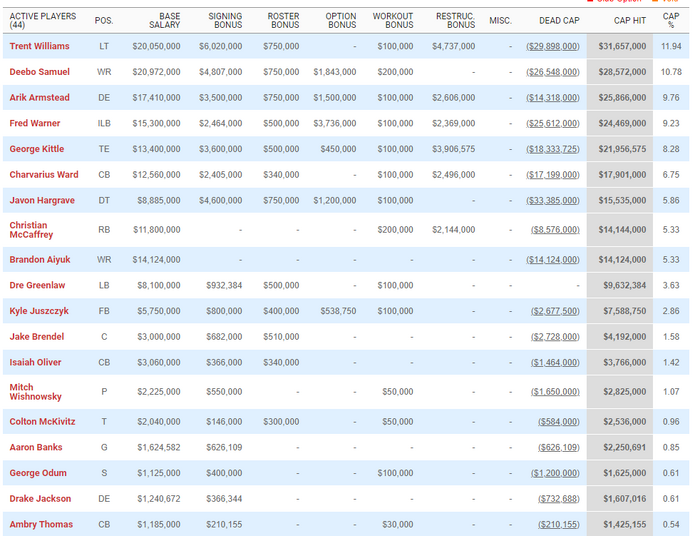
Task: Open Mitch Wishnowsky player link
Action: click(35, 392)
